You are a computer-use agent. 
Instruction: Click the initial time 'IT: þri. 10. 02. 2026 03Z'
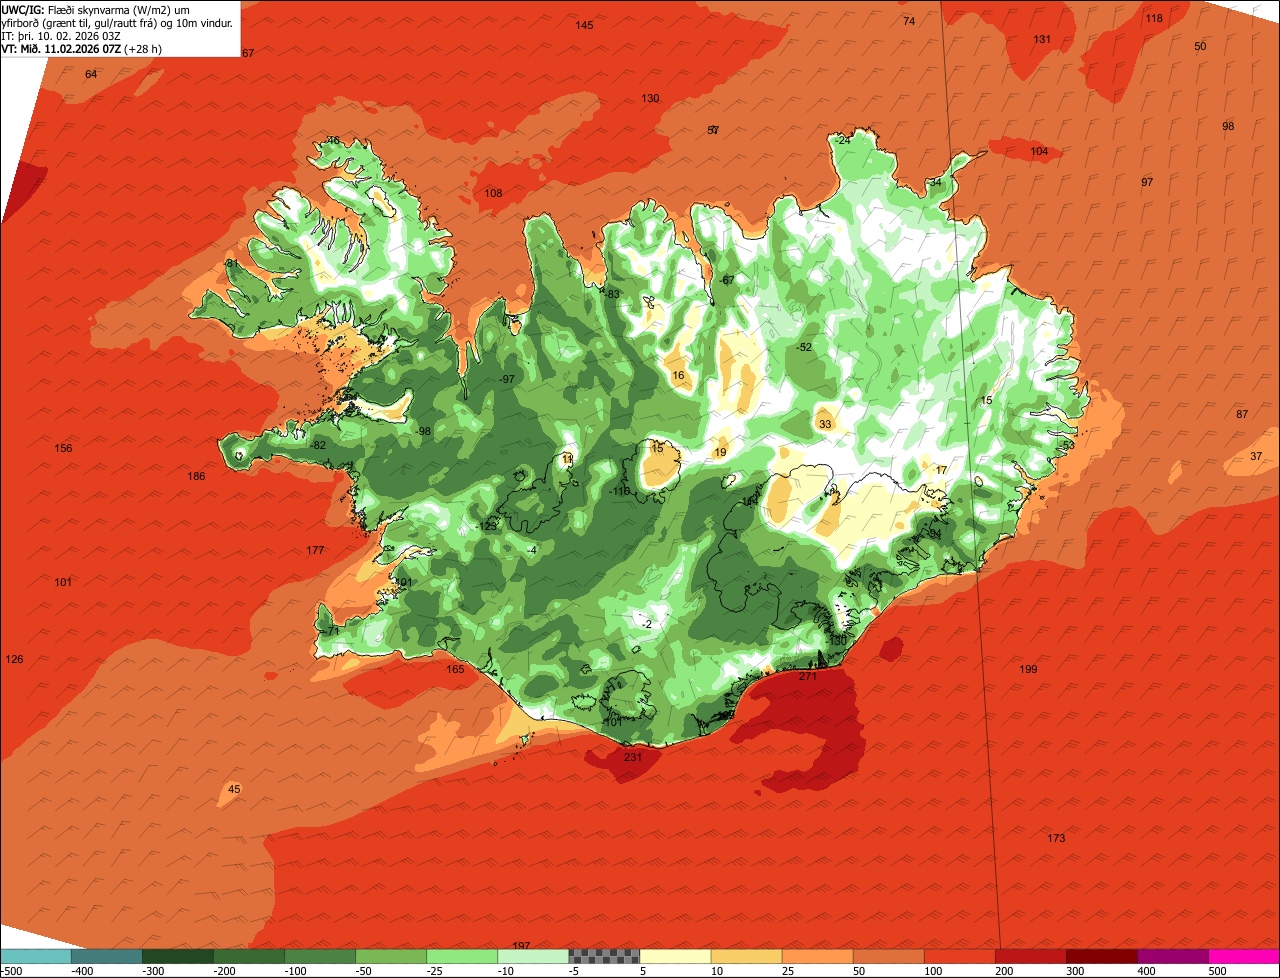pyautogui.click(x=61, y=36)
